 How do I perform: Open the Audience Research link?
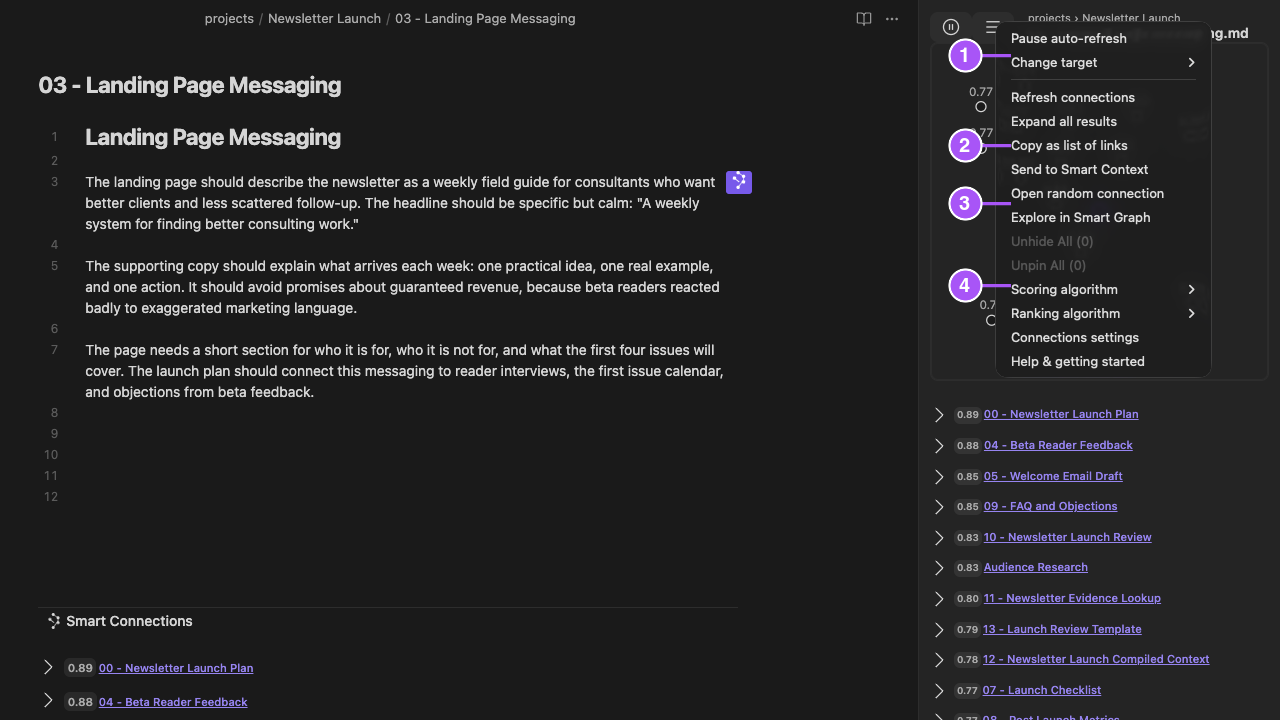1035,567
